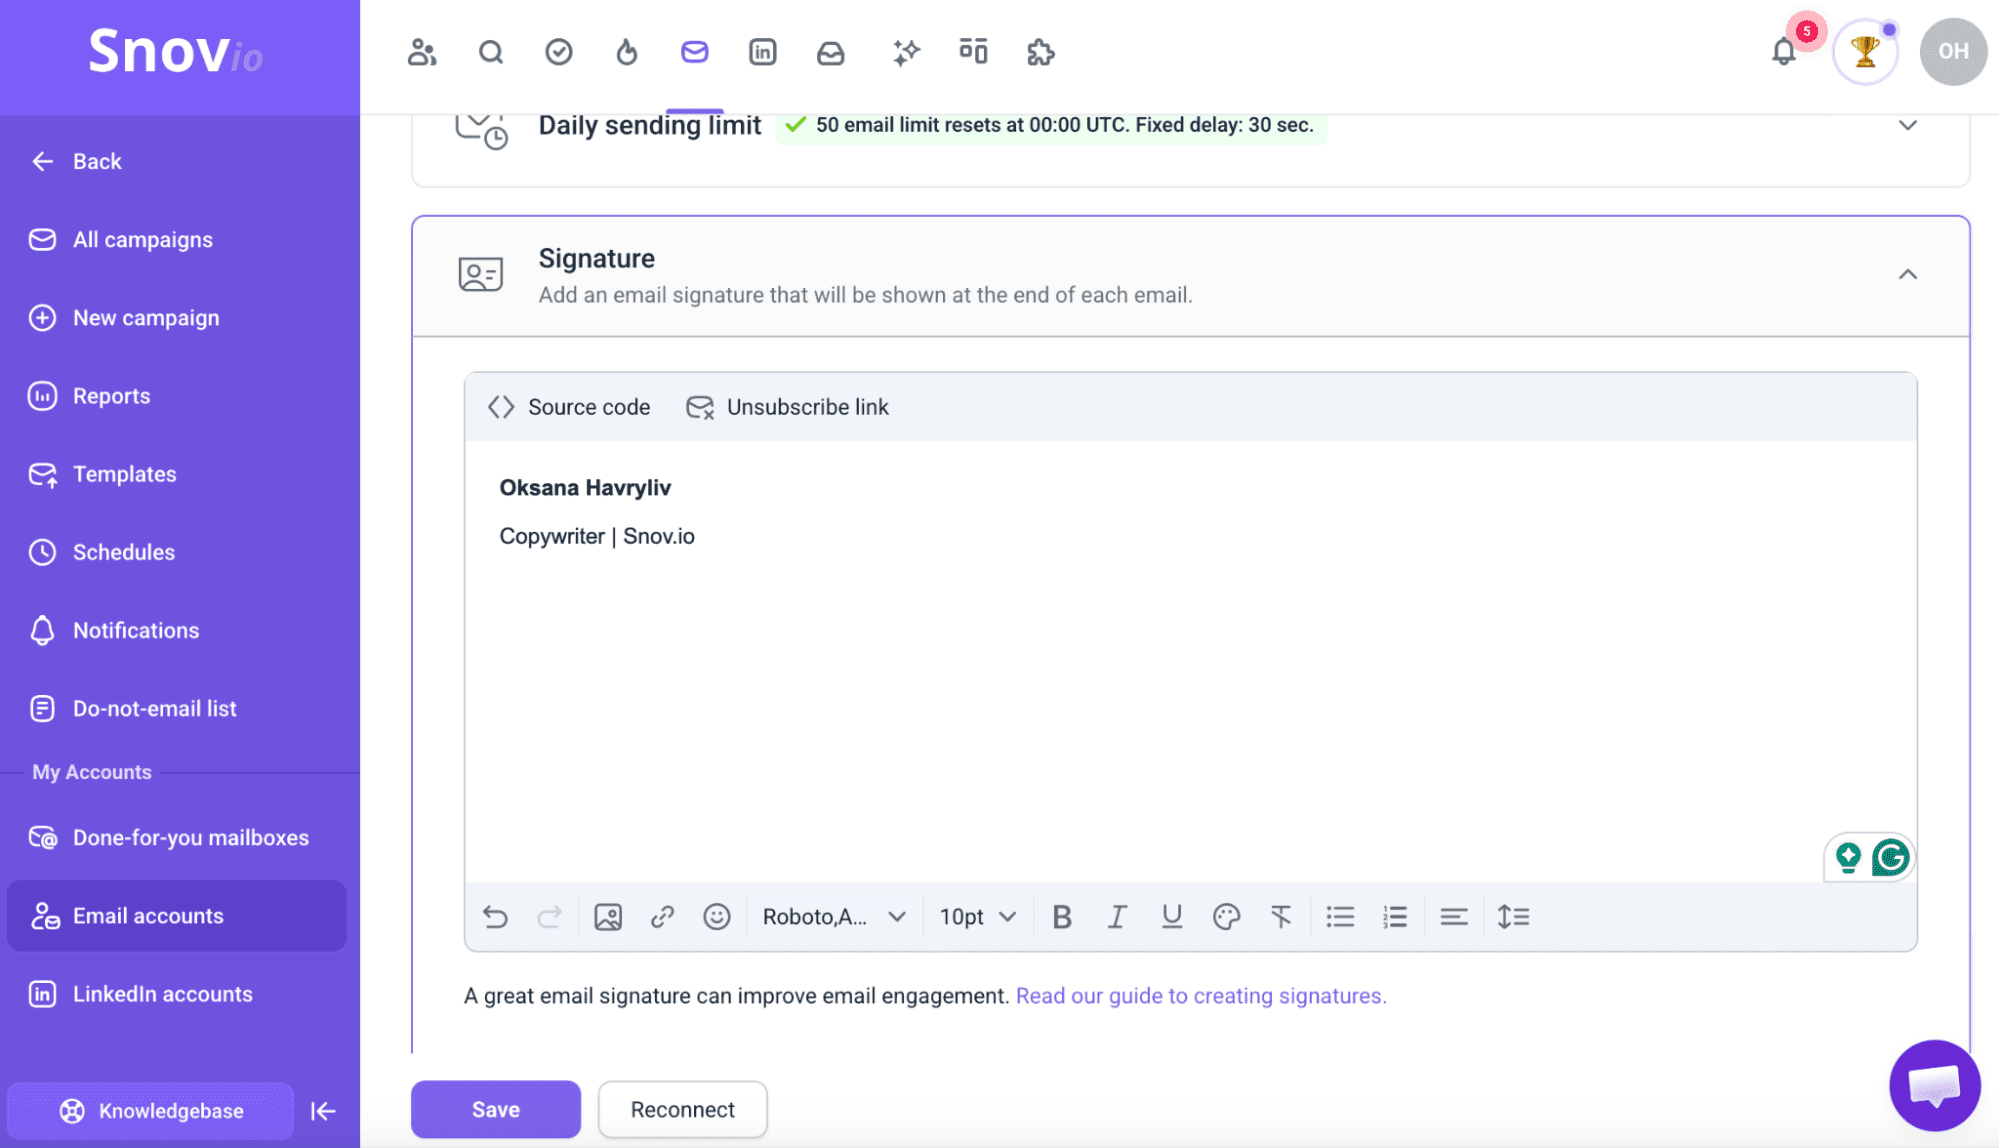
Task: Open the guide to creating signatures link
Action: coord(1200,996)
